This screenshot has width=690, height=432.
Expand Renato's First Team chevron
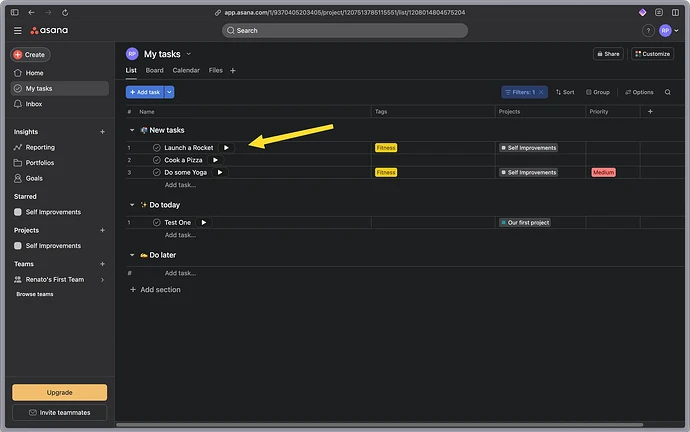(103, 280)
